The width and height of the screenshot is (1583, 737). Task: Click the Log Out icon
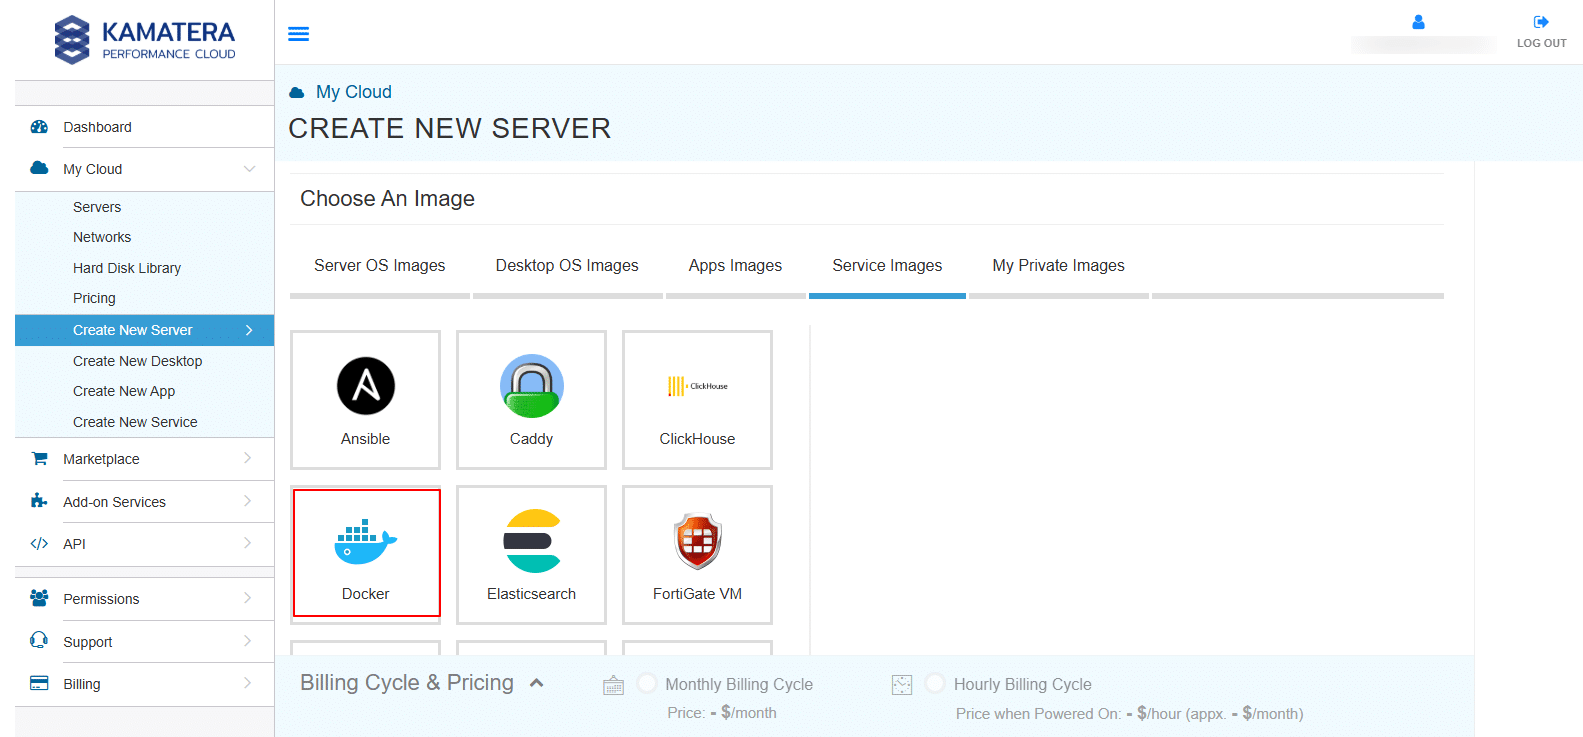click(1541, 22)
